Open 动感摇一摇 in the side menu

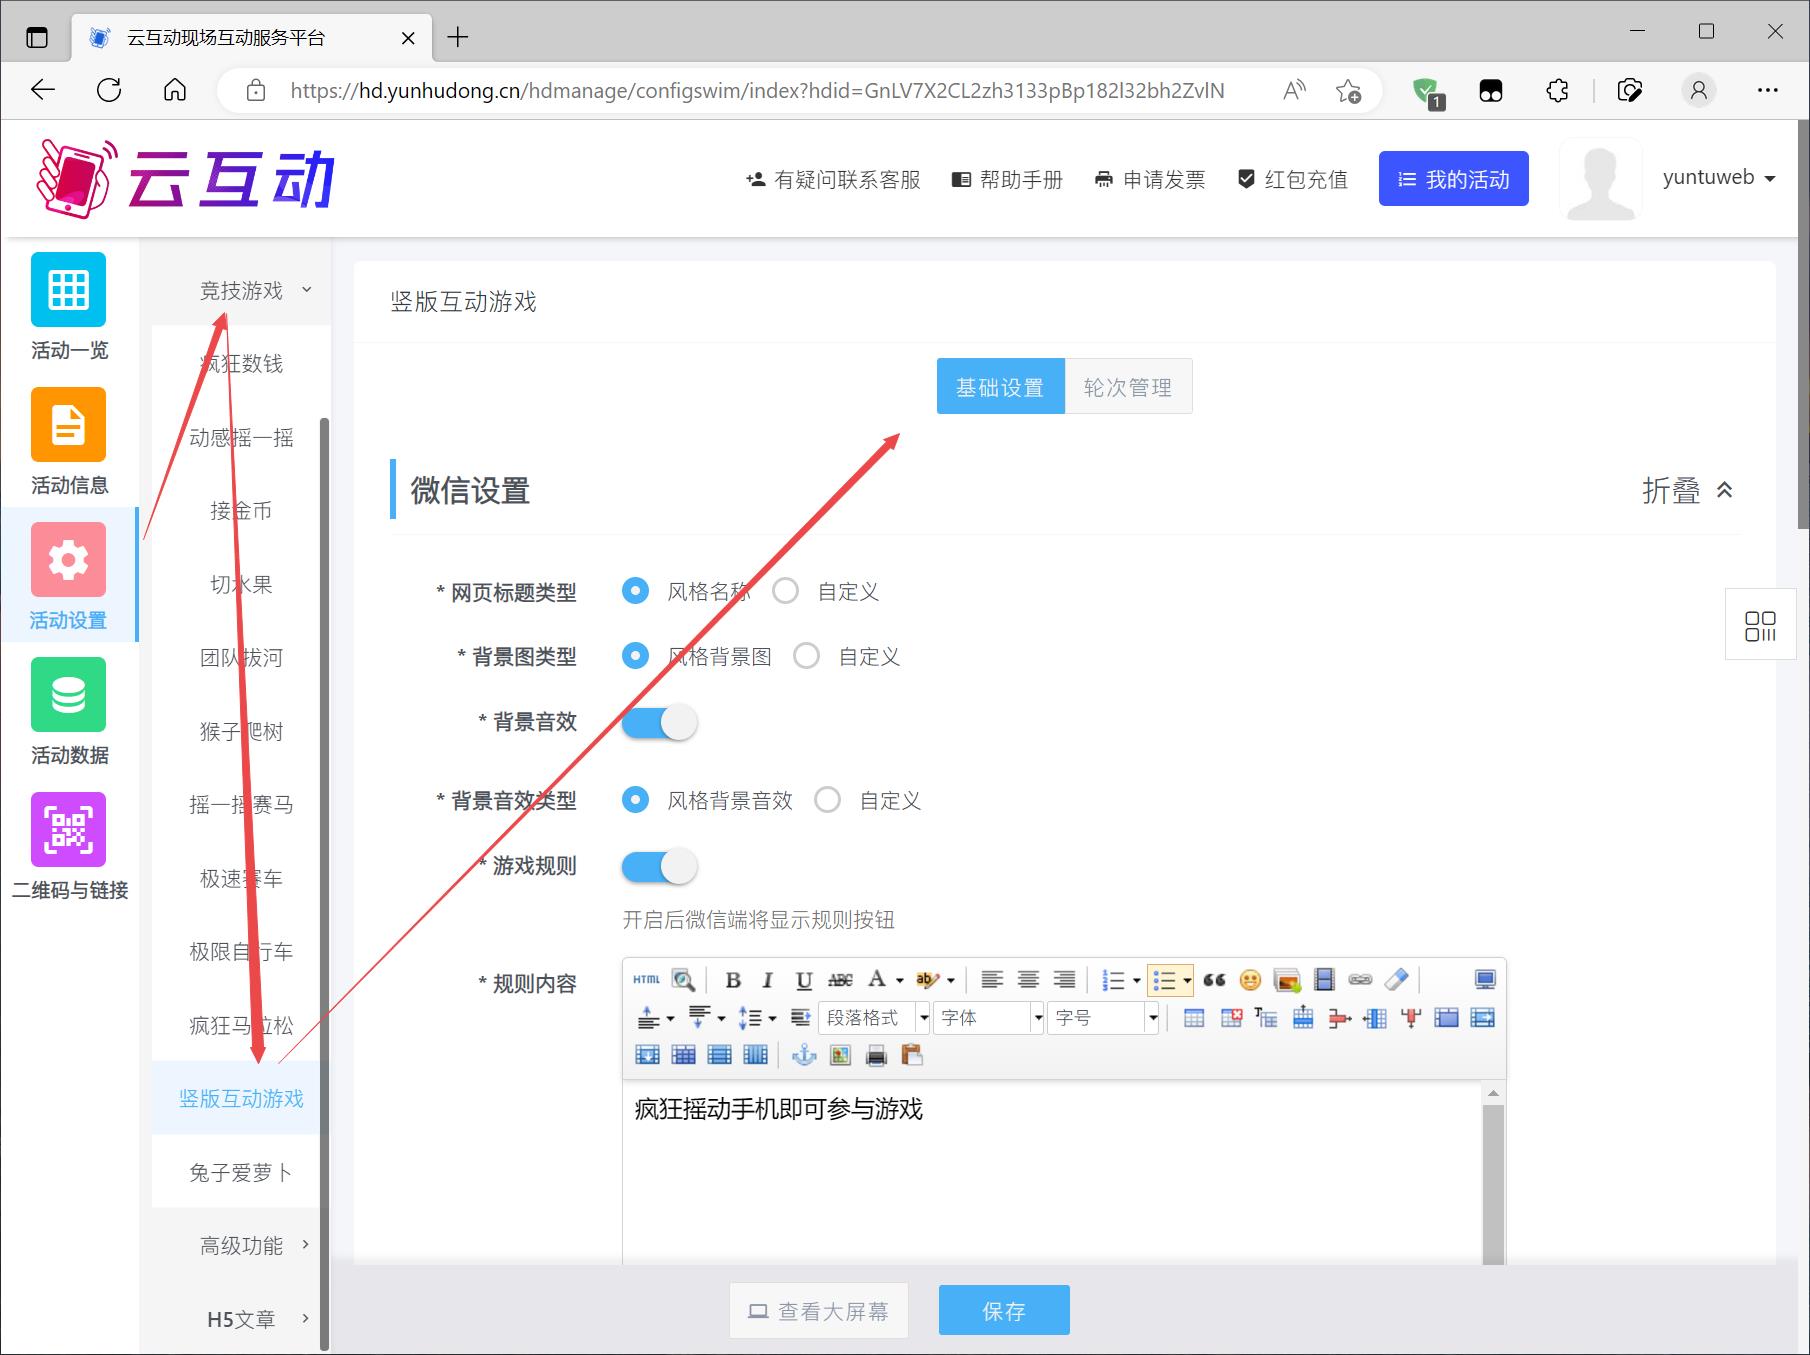(241, 437)
